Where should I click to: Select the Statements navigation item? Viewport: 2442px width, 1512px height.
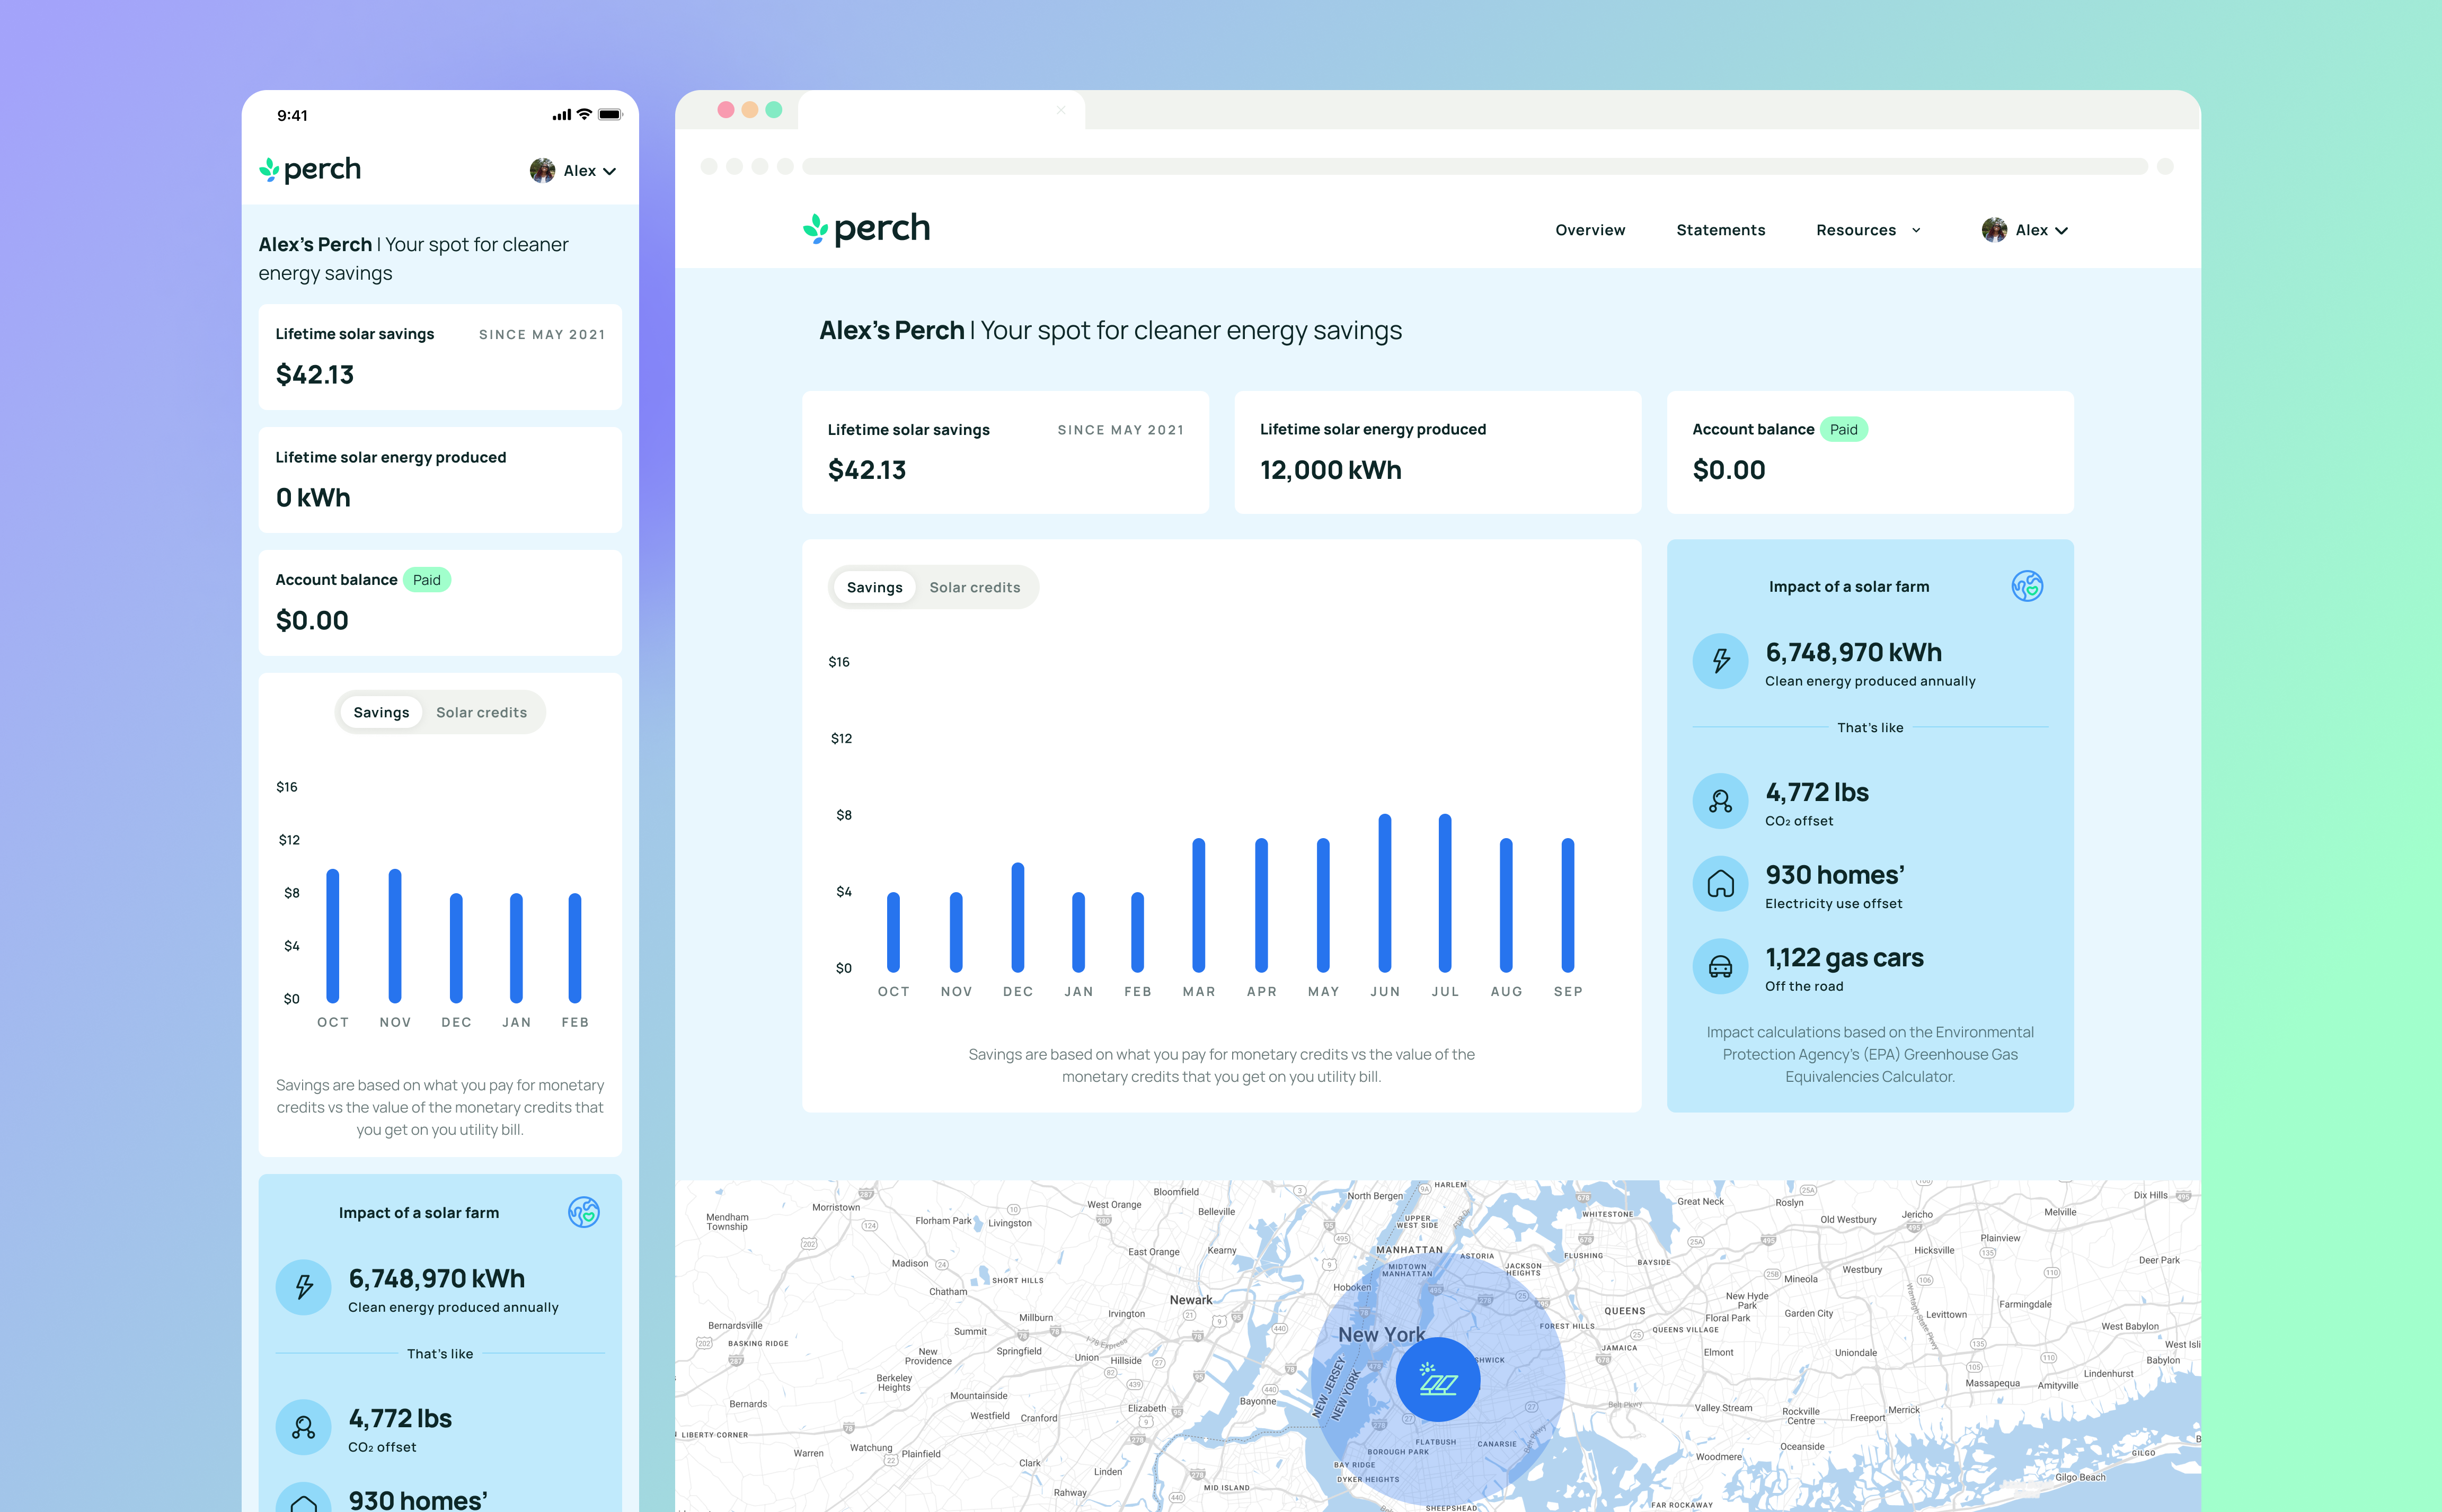[x=1720, y=230]
